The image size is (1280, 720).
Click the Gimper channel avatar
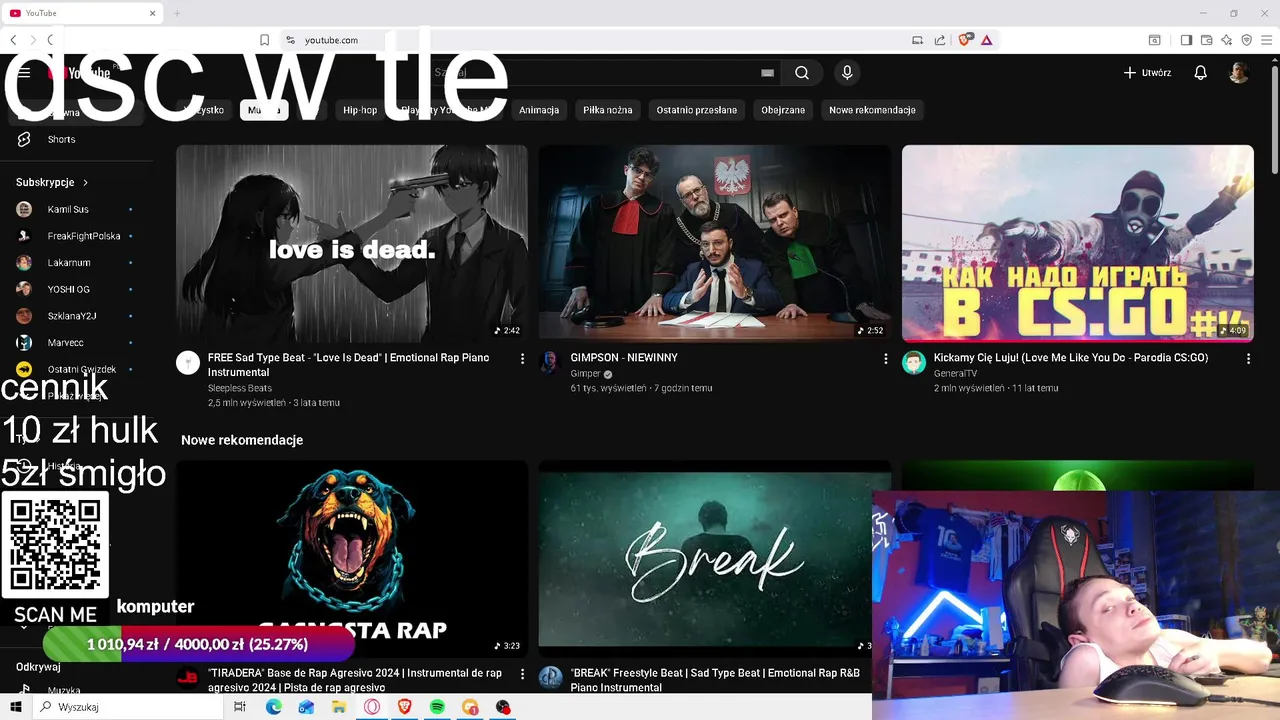[550, 362]
